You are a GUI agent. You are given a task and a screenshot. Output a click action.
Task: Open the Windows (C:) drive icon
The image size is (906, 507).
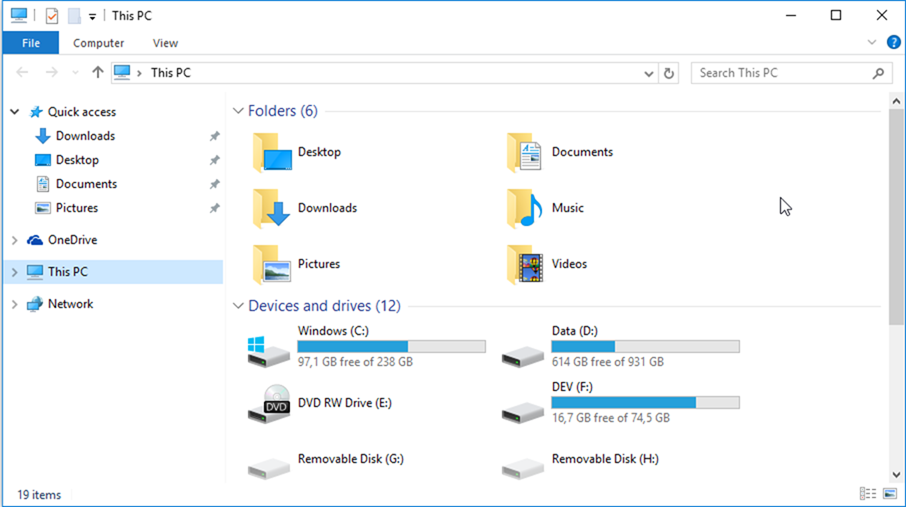coord(268,347)
